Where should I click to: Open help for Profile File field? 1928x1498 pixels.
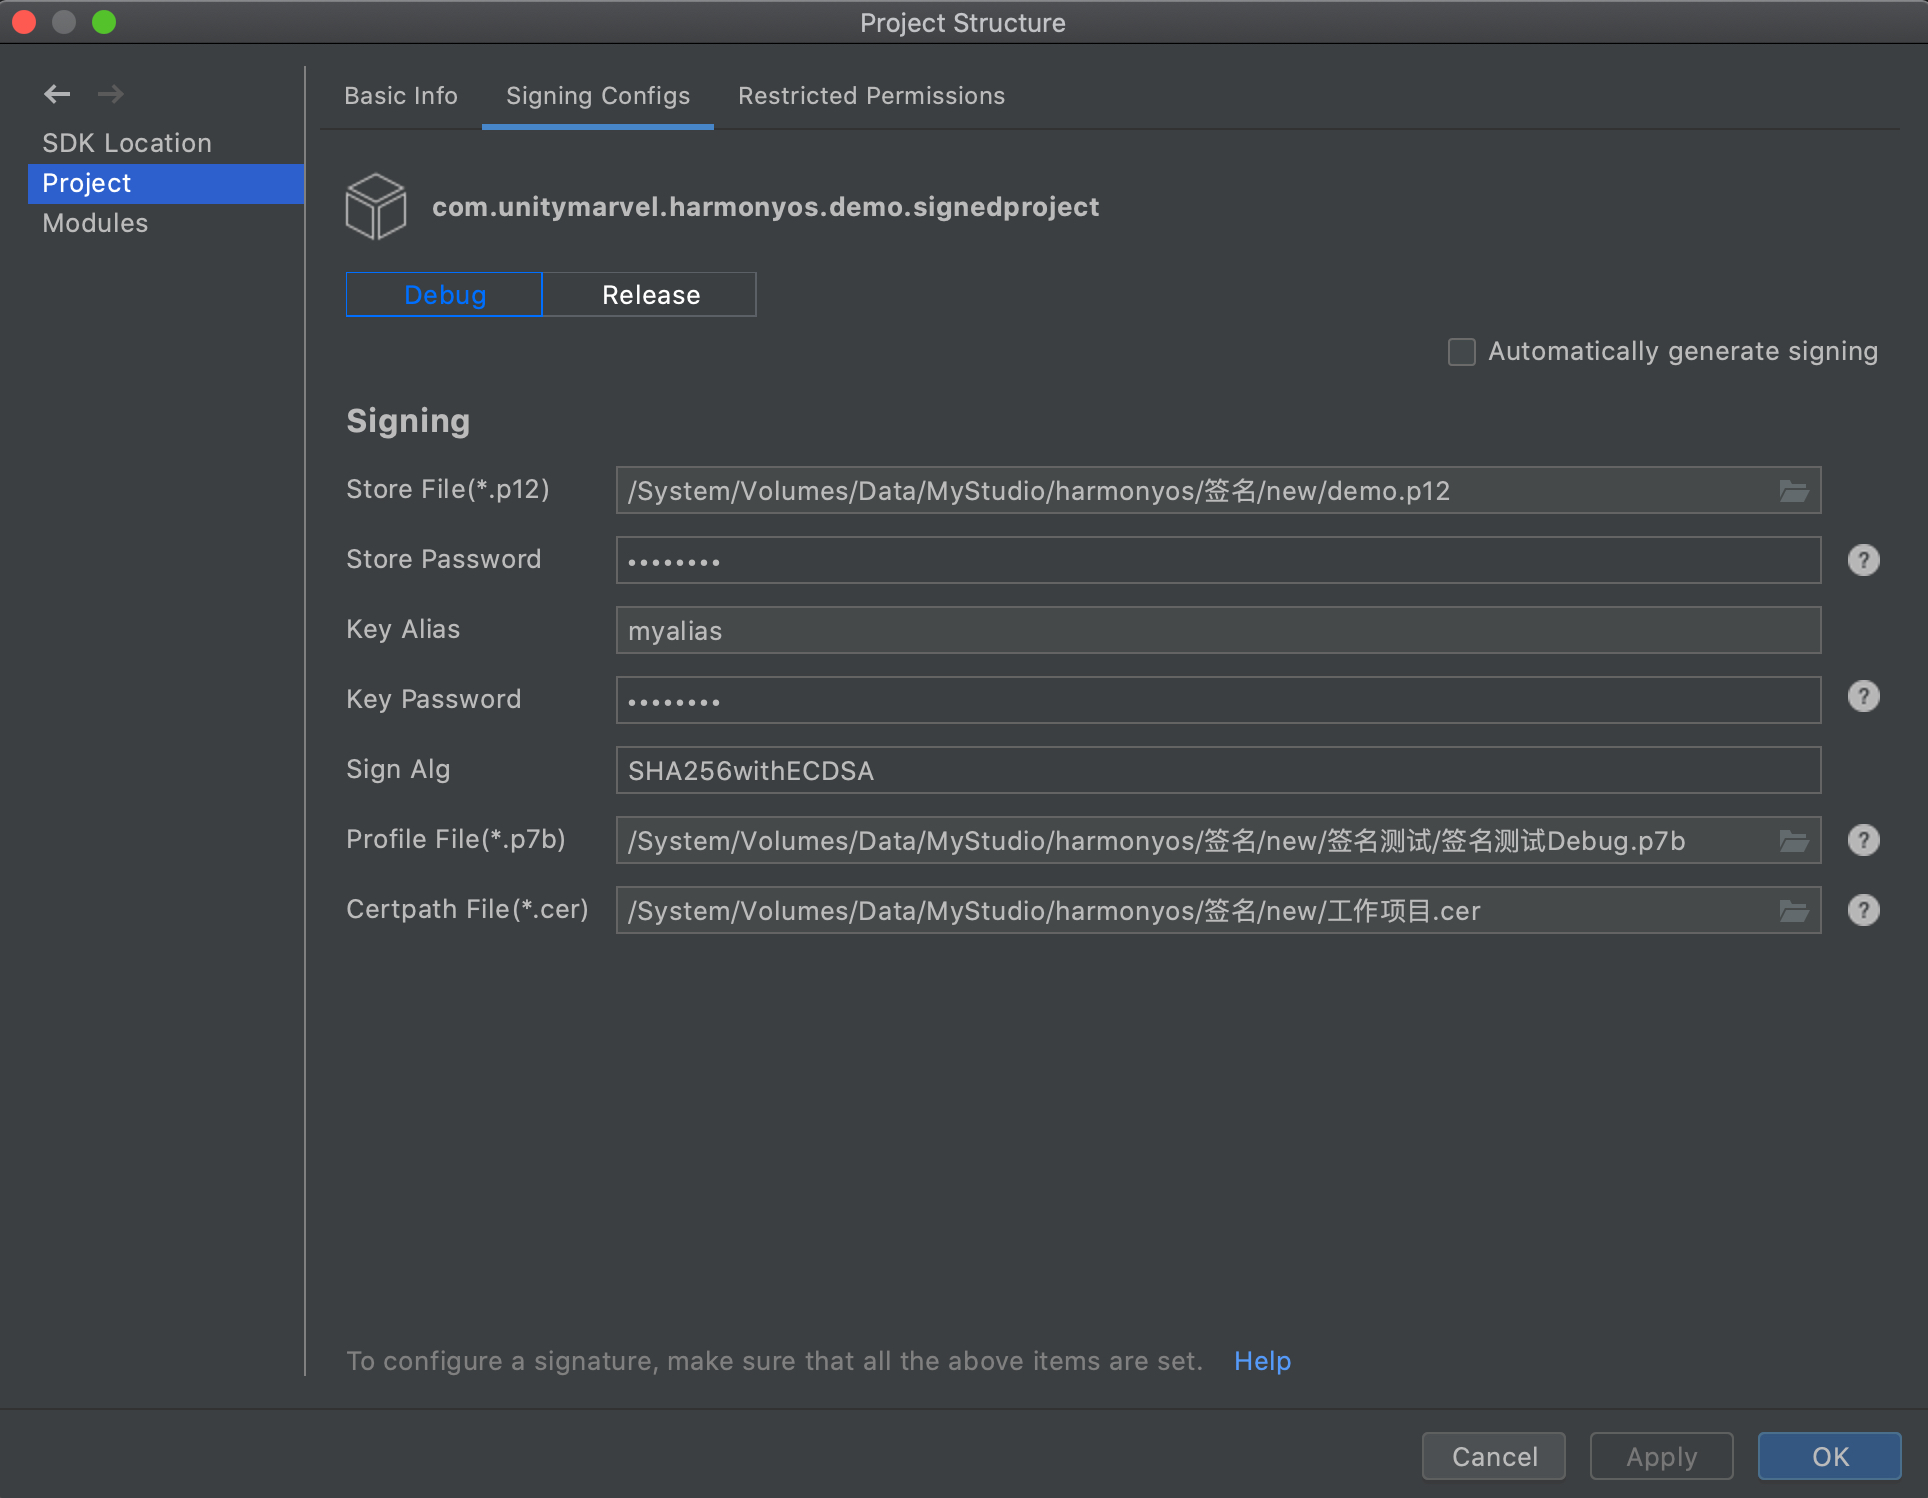click(1863, 840)
